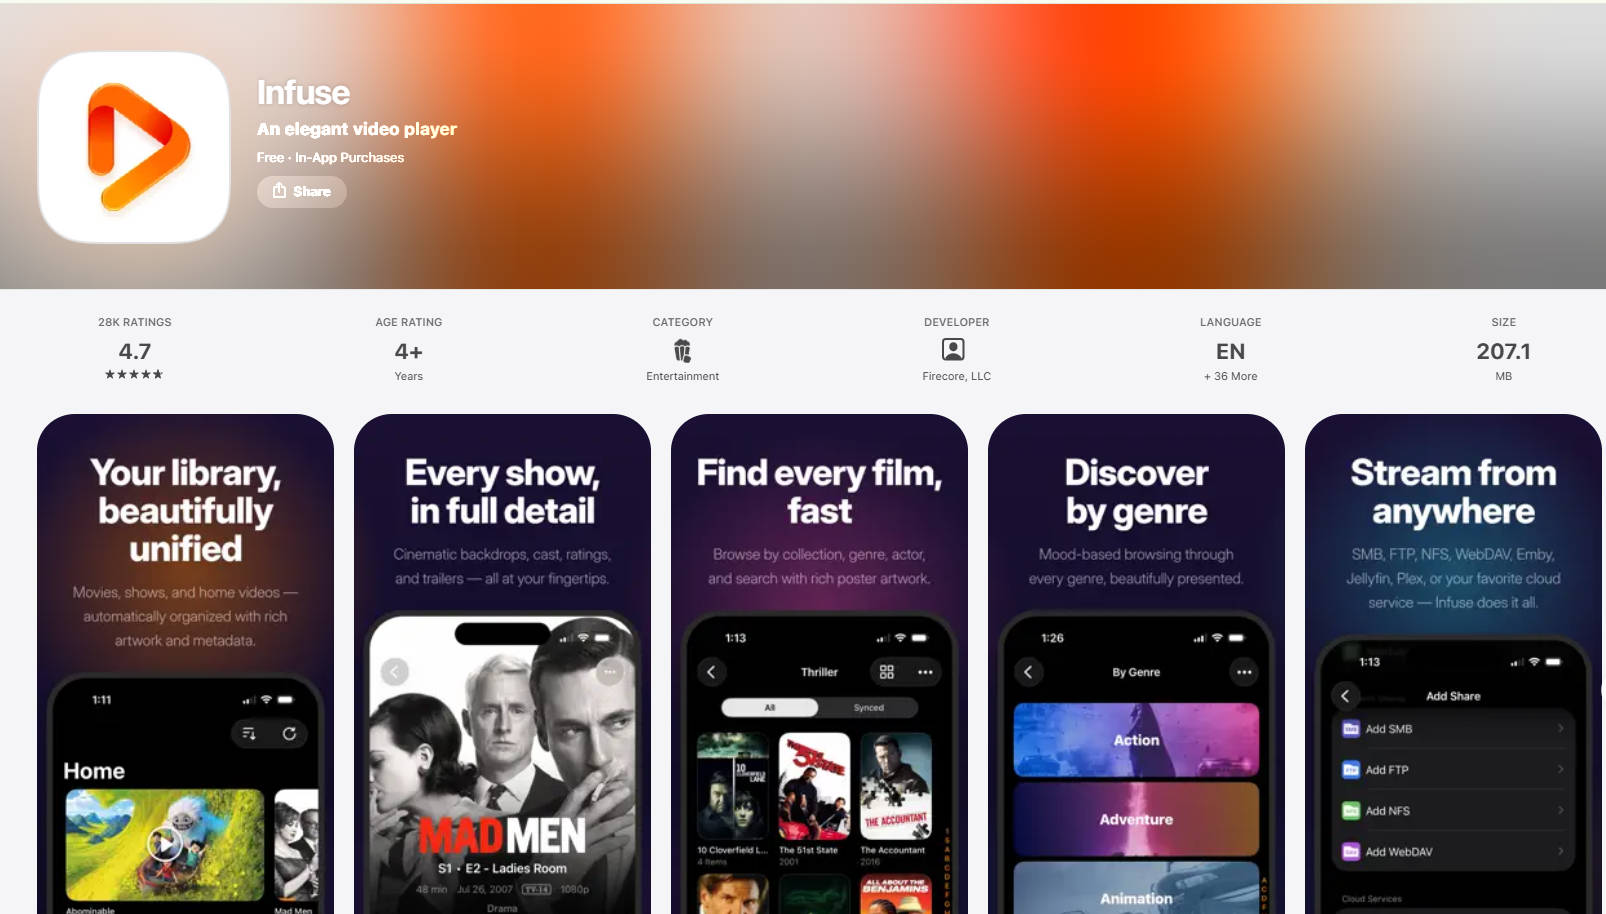Select the Synced tab in Thriller screenshot
1606x914 pixels.
868,707
